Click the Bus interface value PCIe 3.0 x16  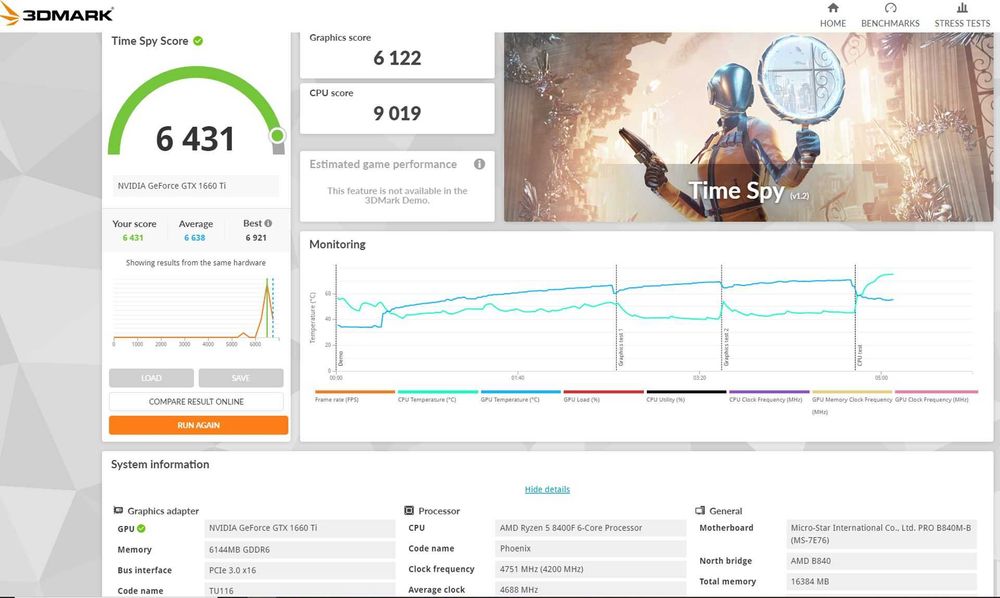pyautogui.click(x=300, y=571)
